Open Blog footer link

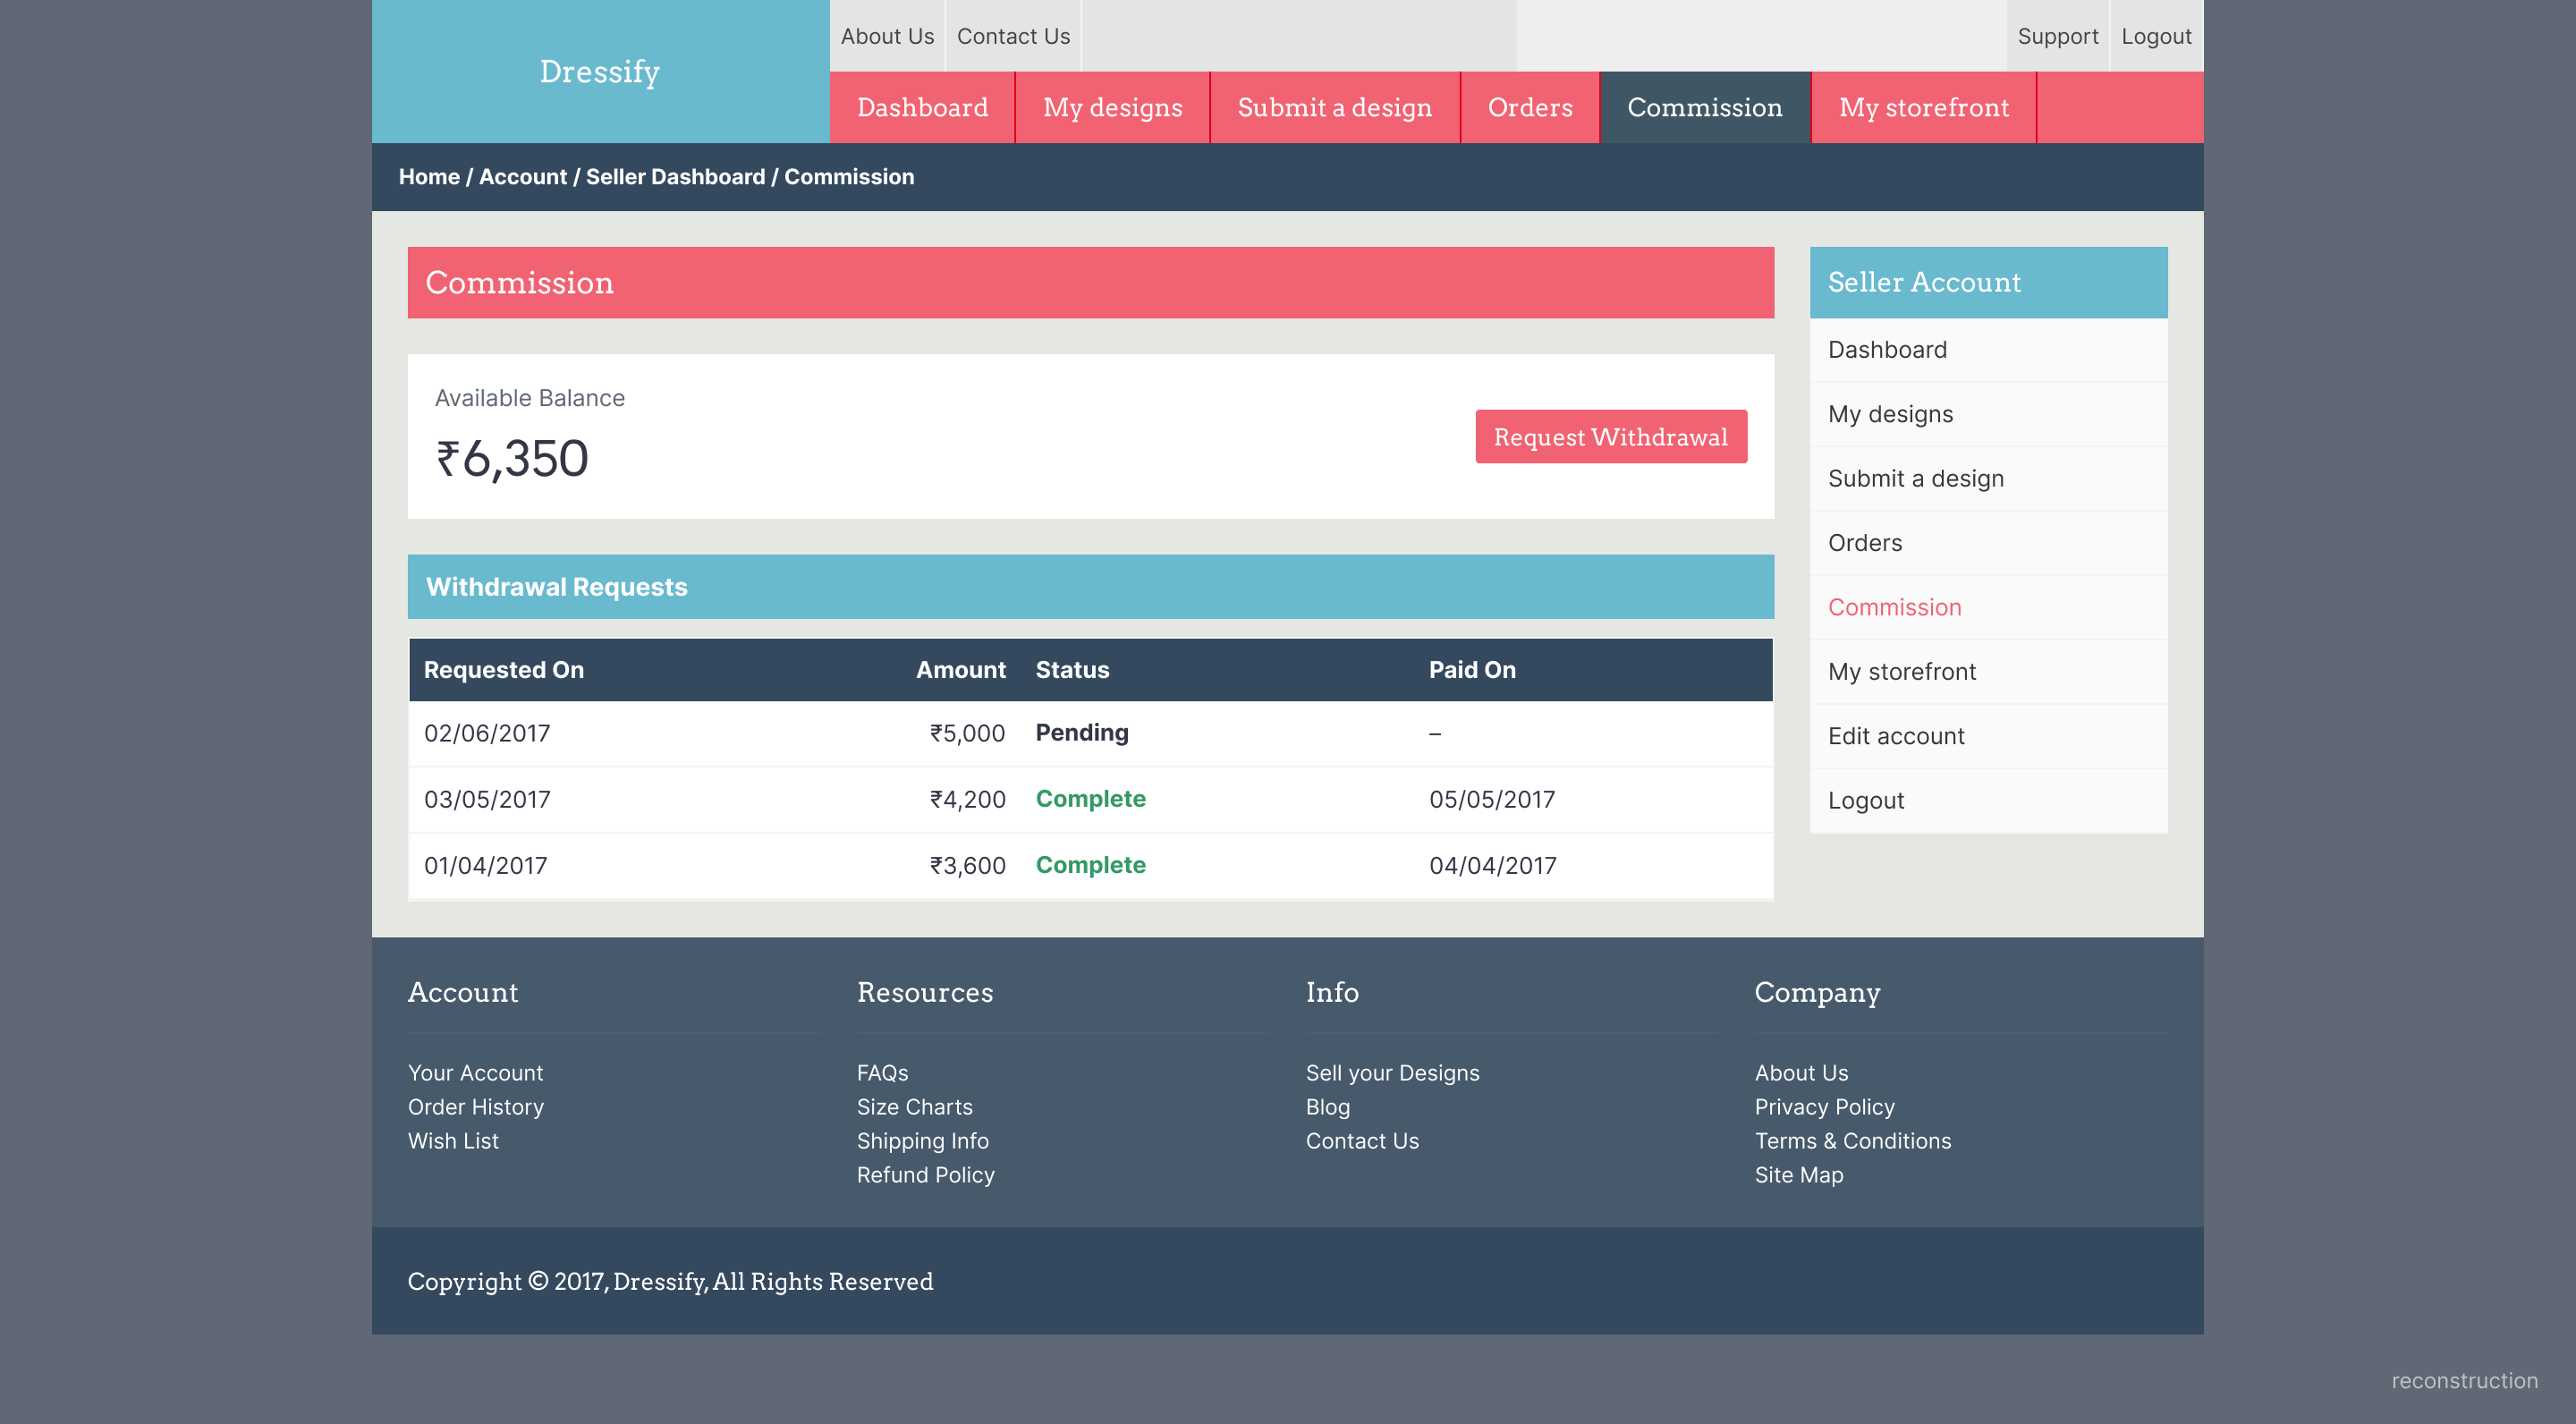1327,1107
